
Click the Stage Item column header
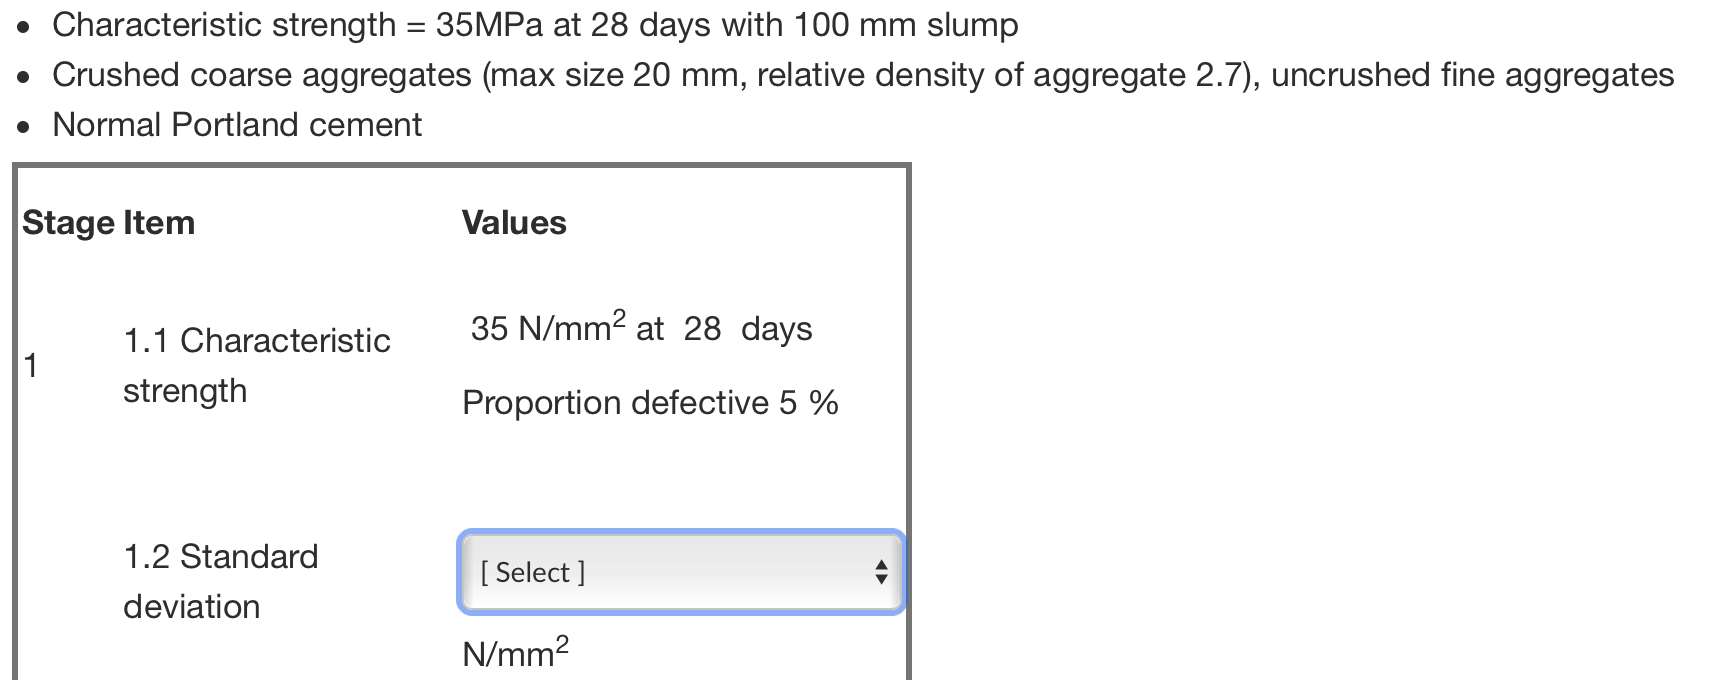coord(107,222)
